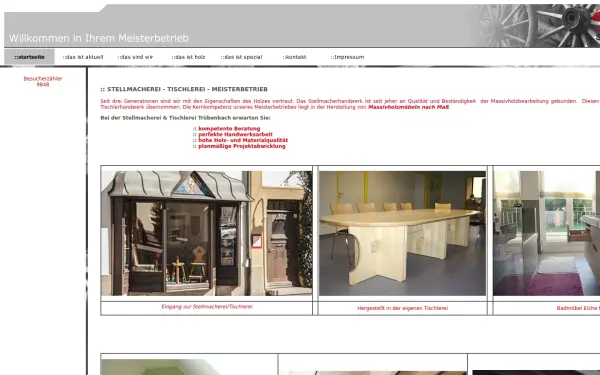Click the Badmöbel Eiche caption
Image resolution: width=600 pixels, height=375 pixels.
(x=578, y=308)
